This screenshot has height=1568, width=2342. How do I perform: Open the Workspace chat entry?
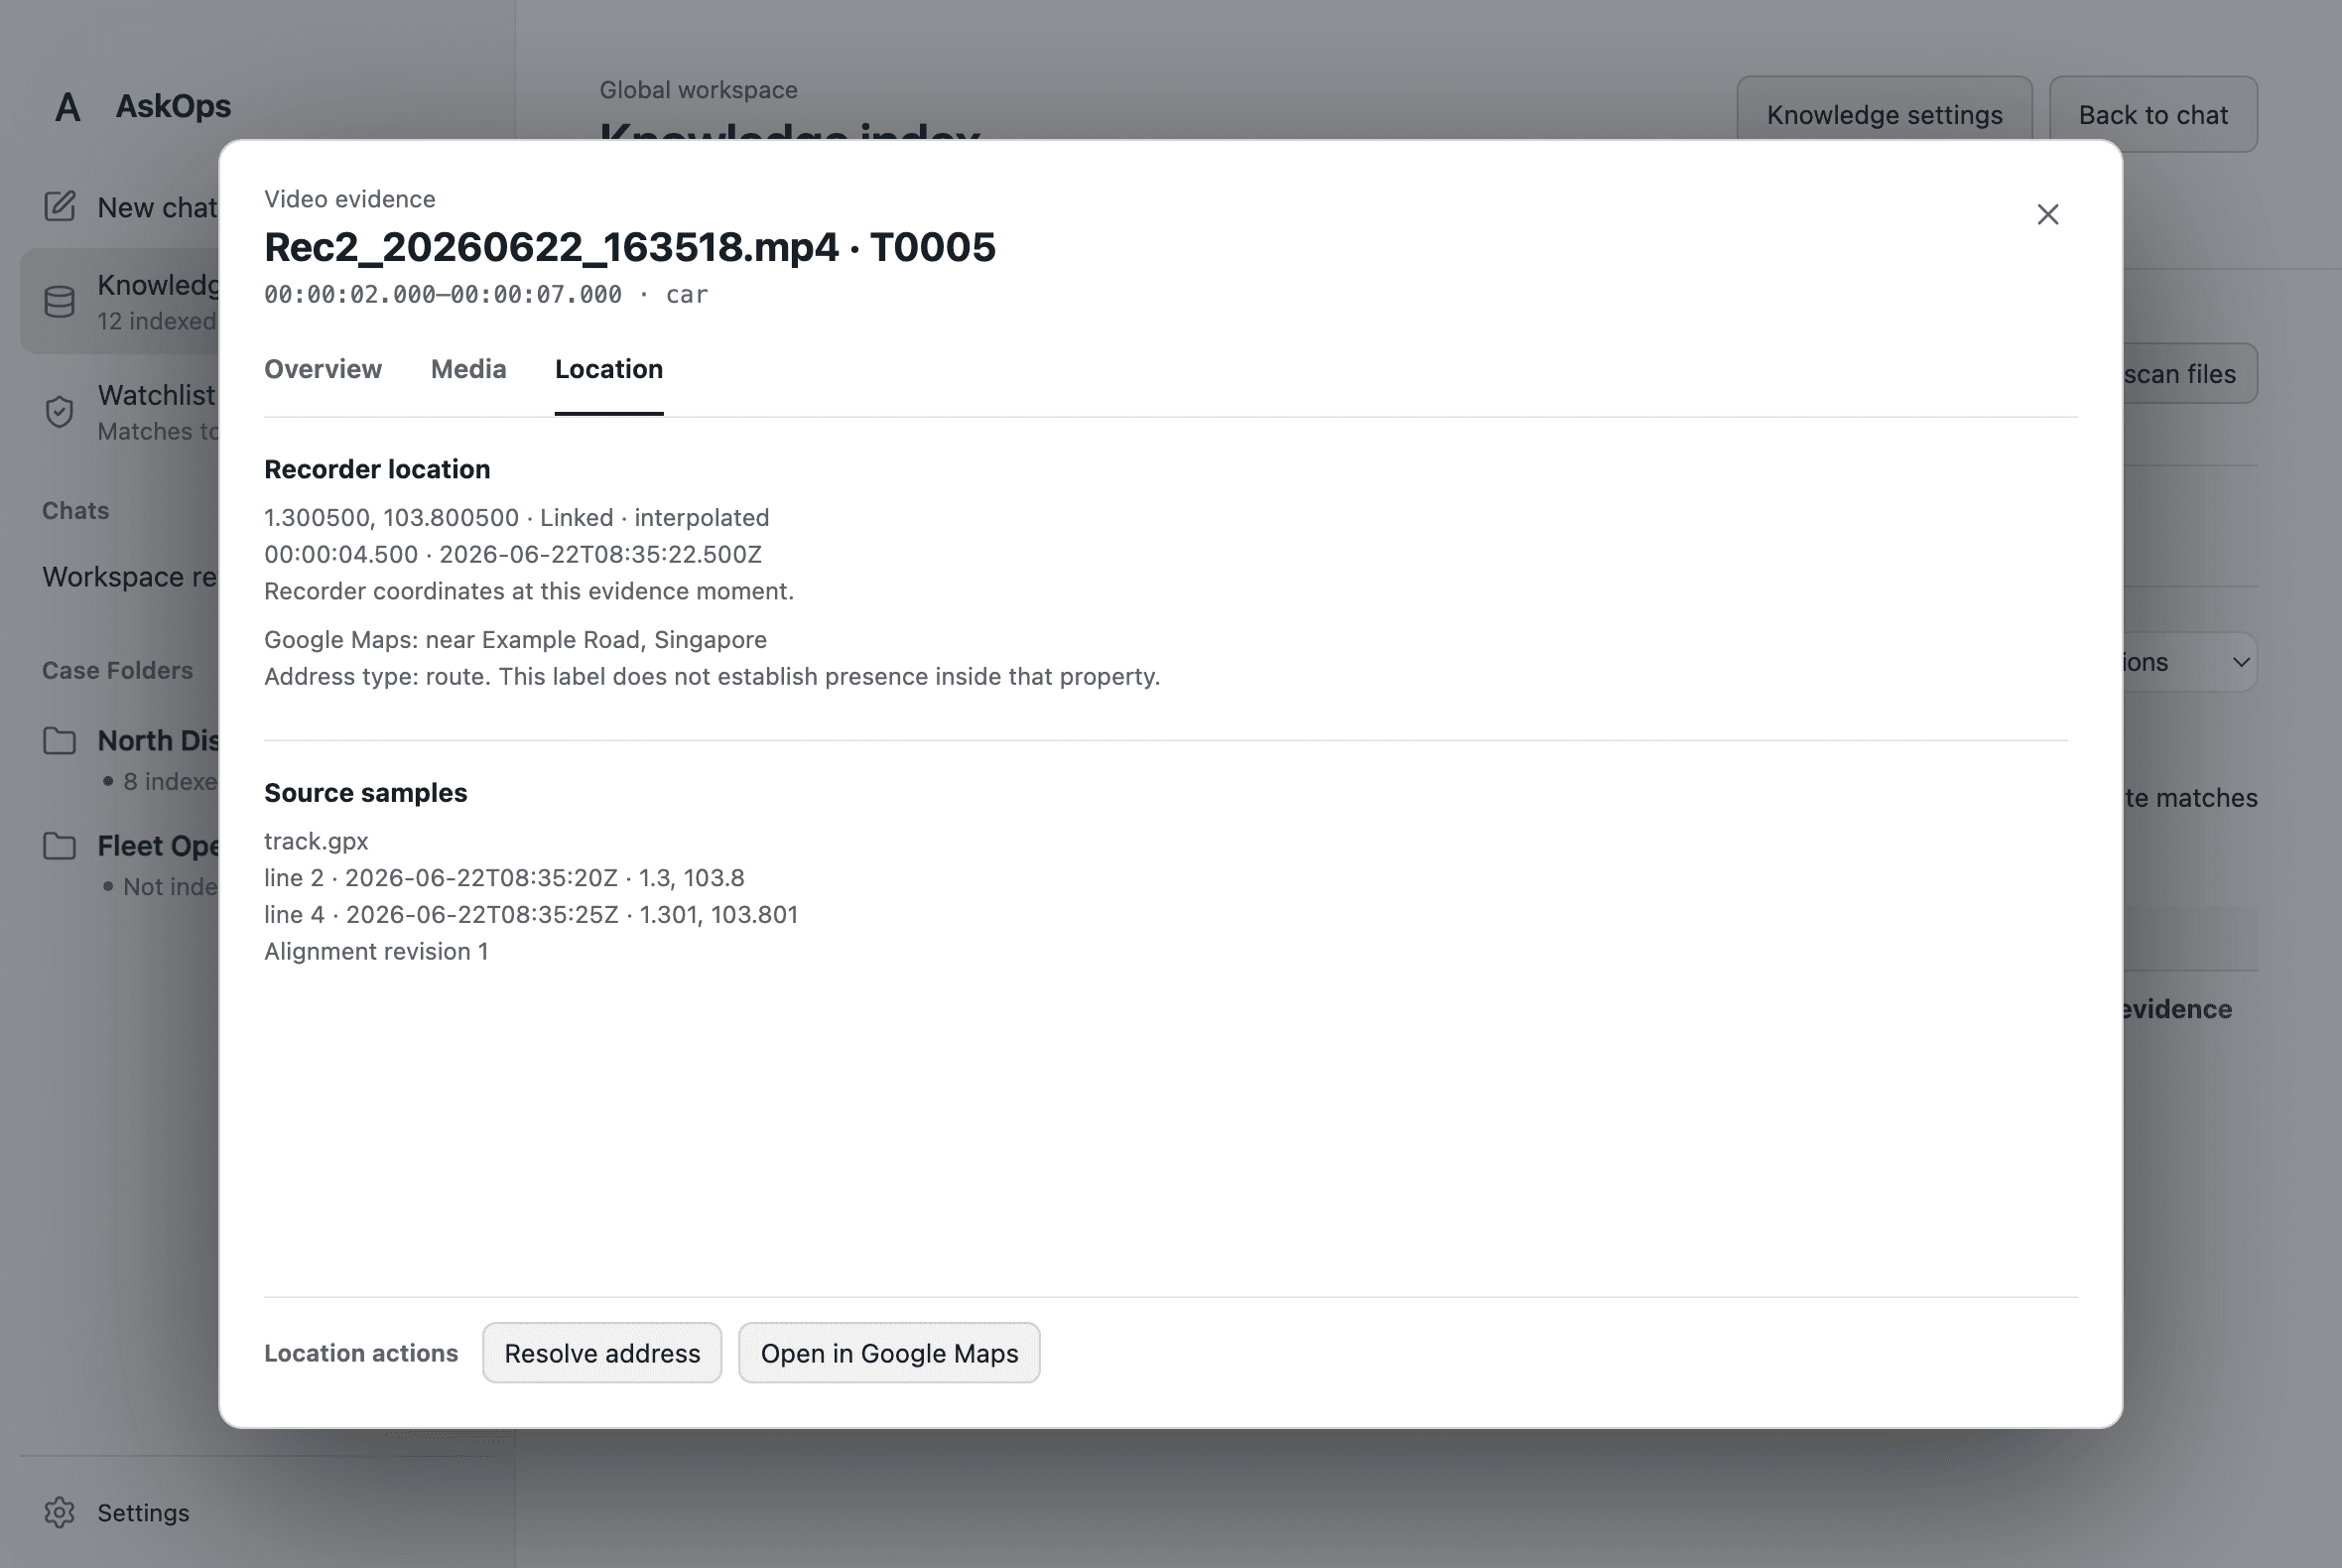[130, 576]
